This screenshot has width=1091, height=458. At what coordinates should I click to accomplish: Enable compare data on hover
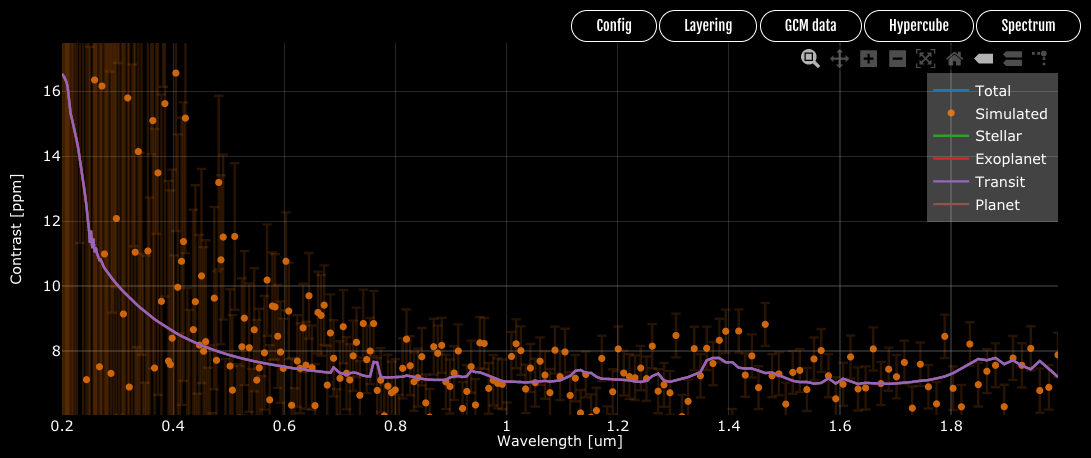1012,58
